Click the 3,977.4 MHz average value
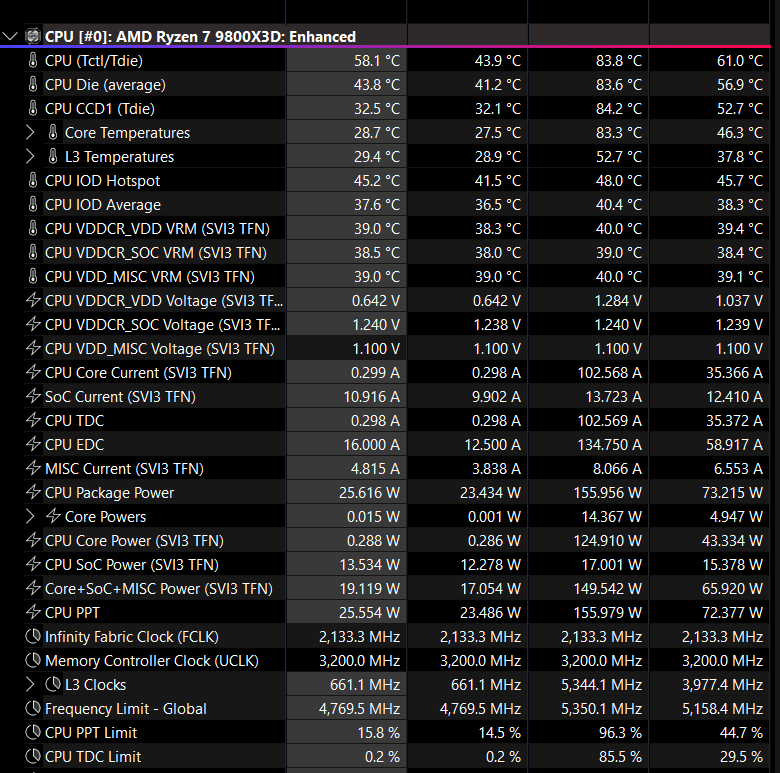Image resolution: width=780 pixels, height=773 pixels. 722,684
